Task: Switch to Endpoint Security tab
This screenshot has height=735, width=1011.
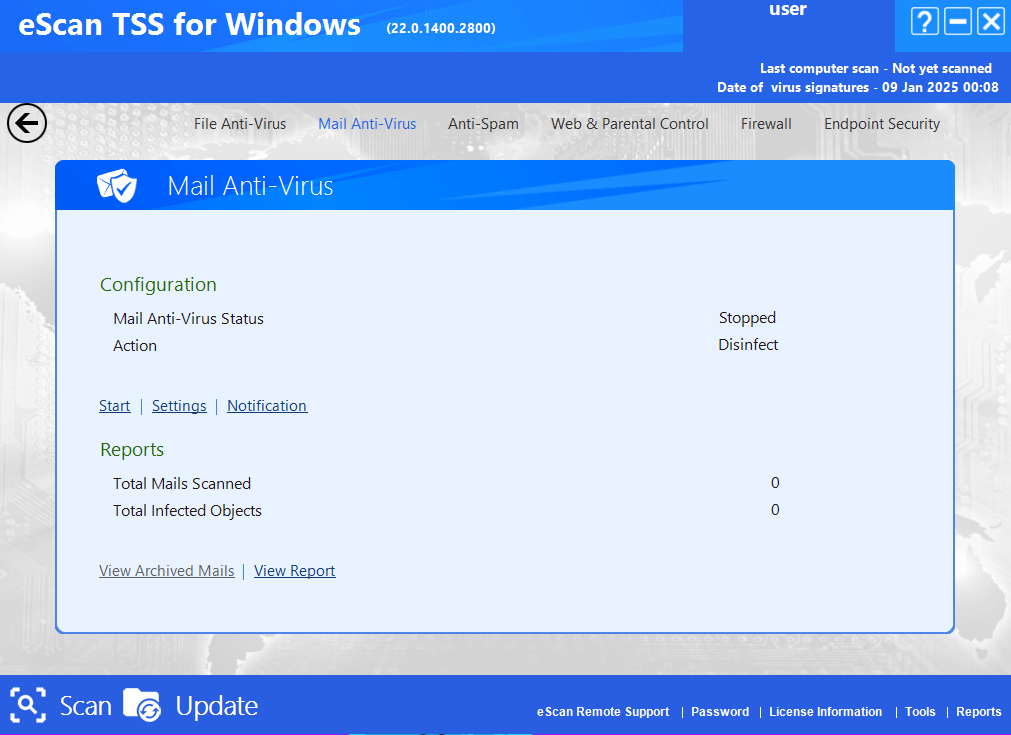Action: pyautogui.click(x=881, y=124)
